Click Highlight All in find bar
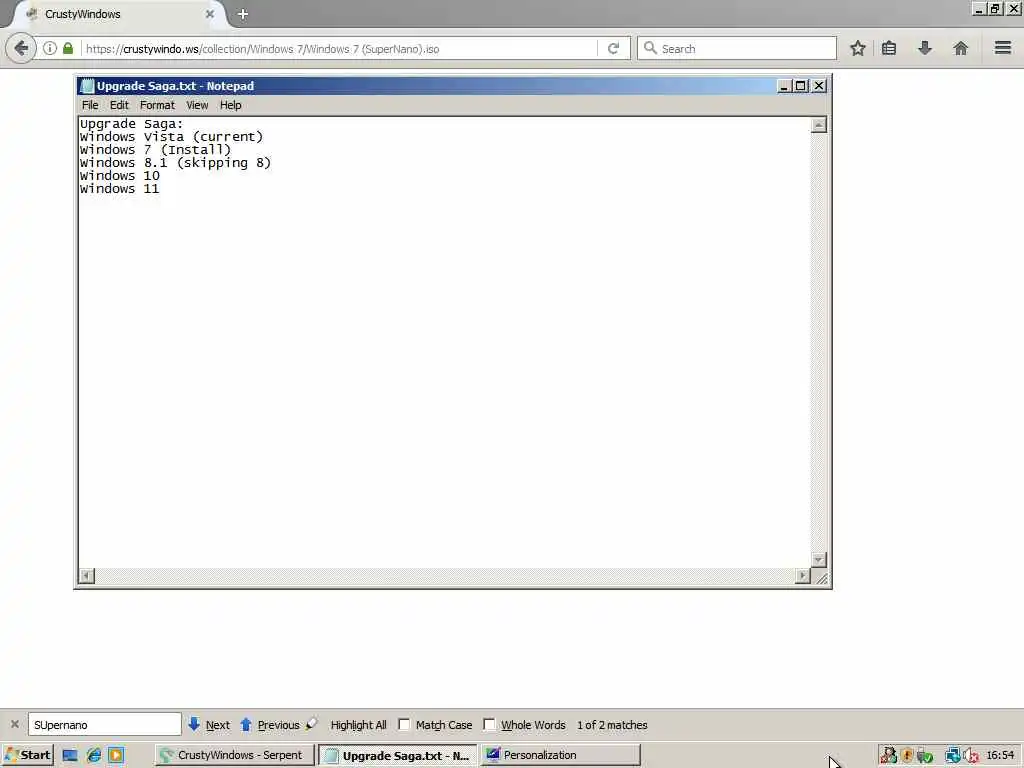The height and width of the screenshot is (768, 1024). tap(359, 725)
